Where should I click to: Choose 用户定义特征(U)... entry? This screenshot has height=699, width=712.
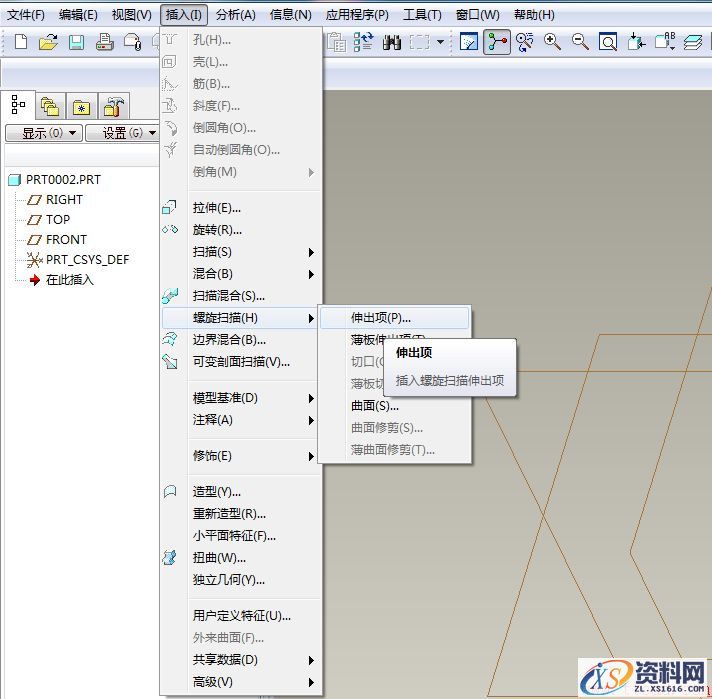[241, 616]
